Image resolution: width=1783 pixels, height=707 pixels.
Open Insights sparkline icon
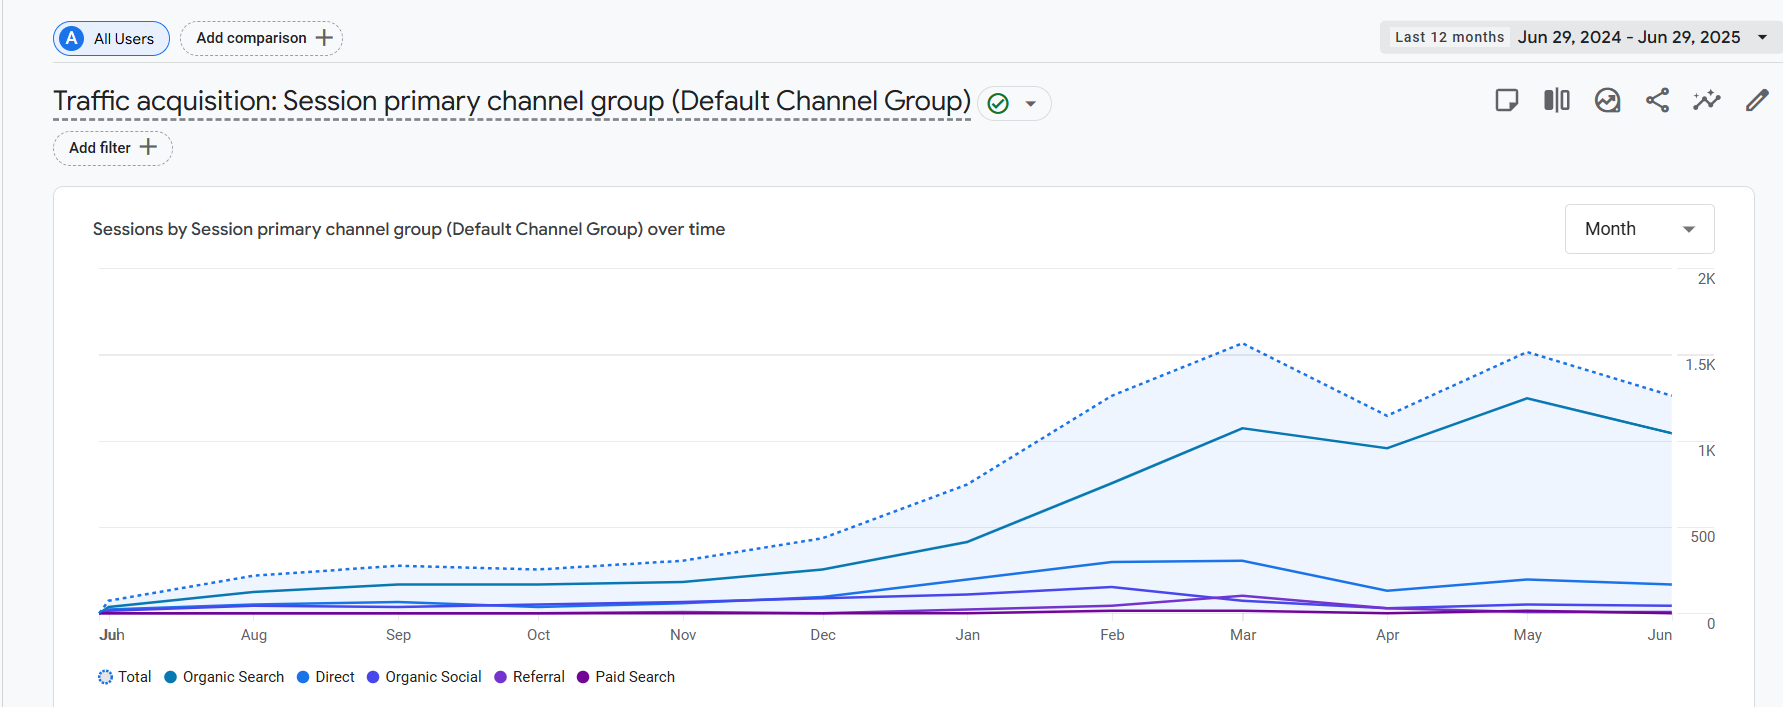point(1707,100)
